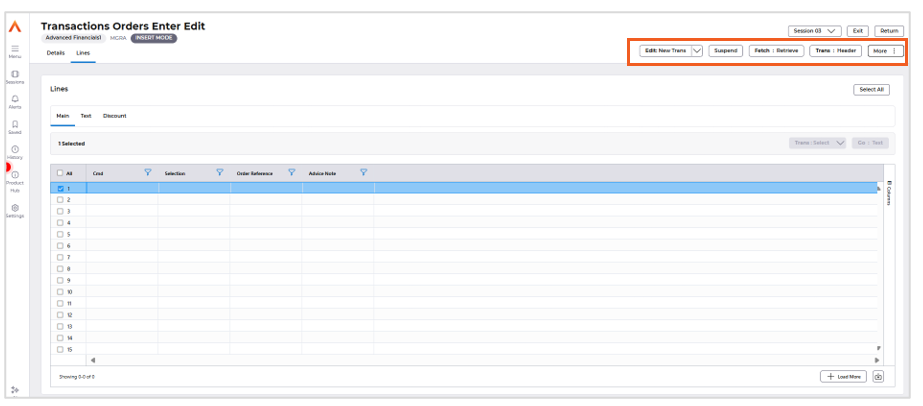Select the Main sub-tab

click(x=62, y=116)
